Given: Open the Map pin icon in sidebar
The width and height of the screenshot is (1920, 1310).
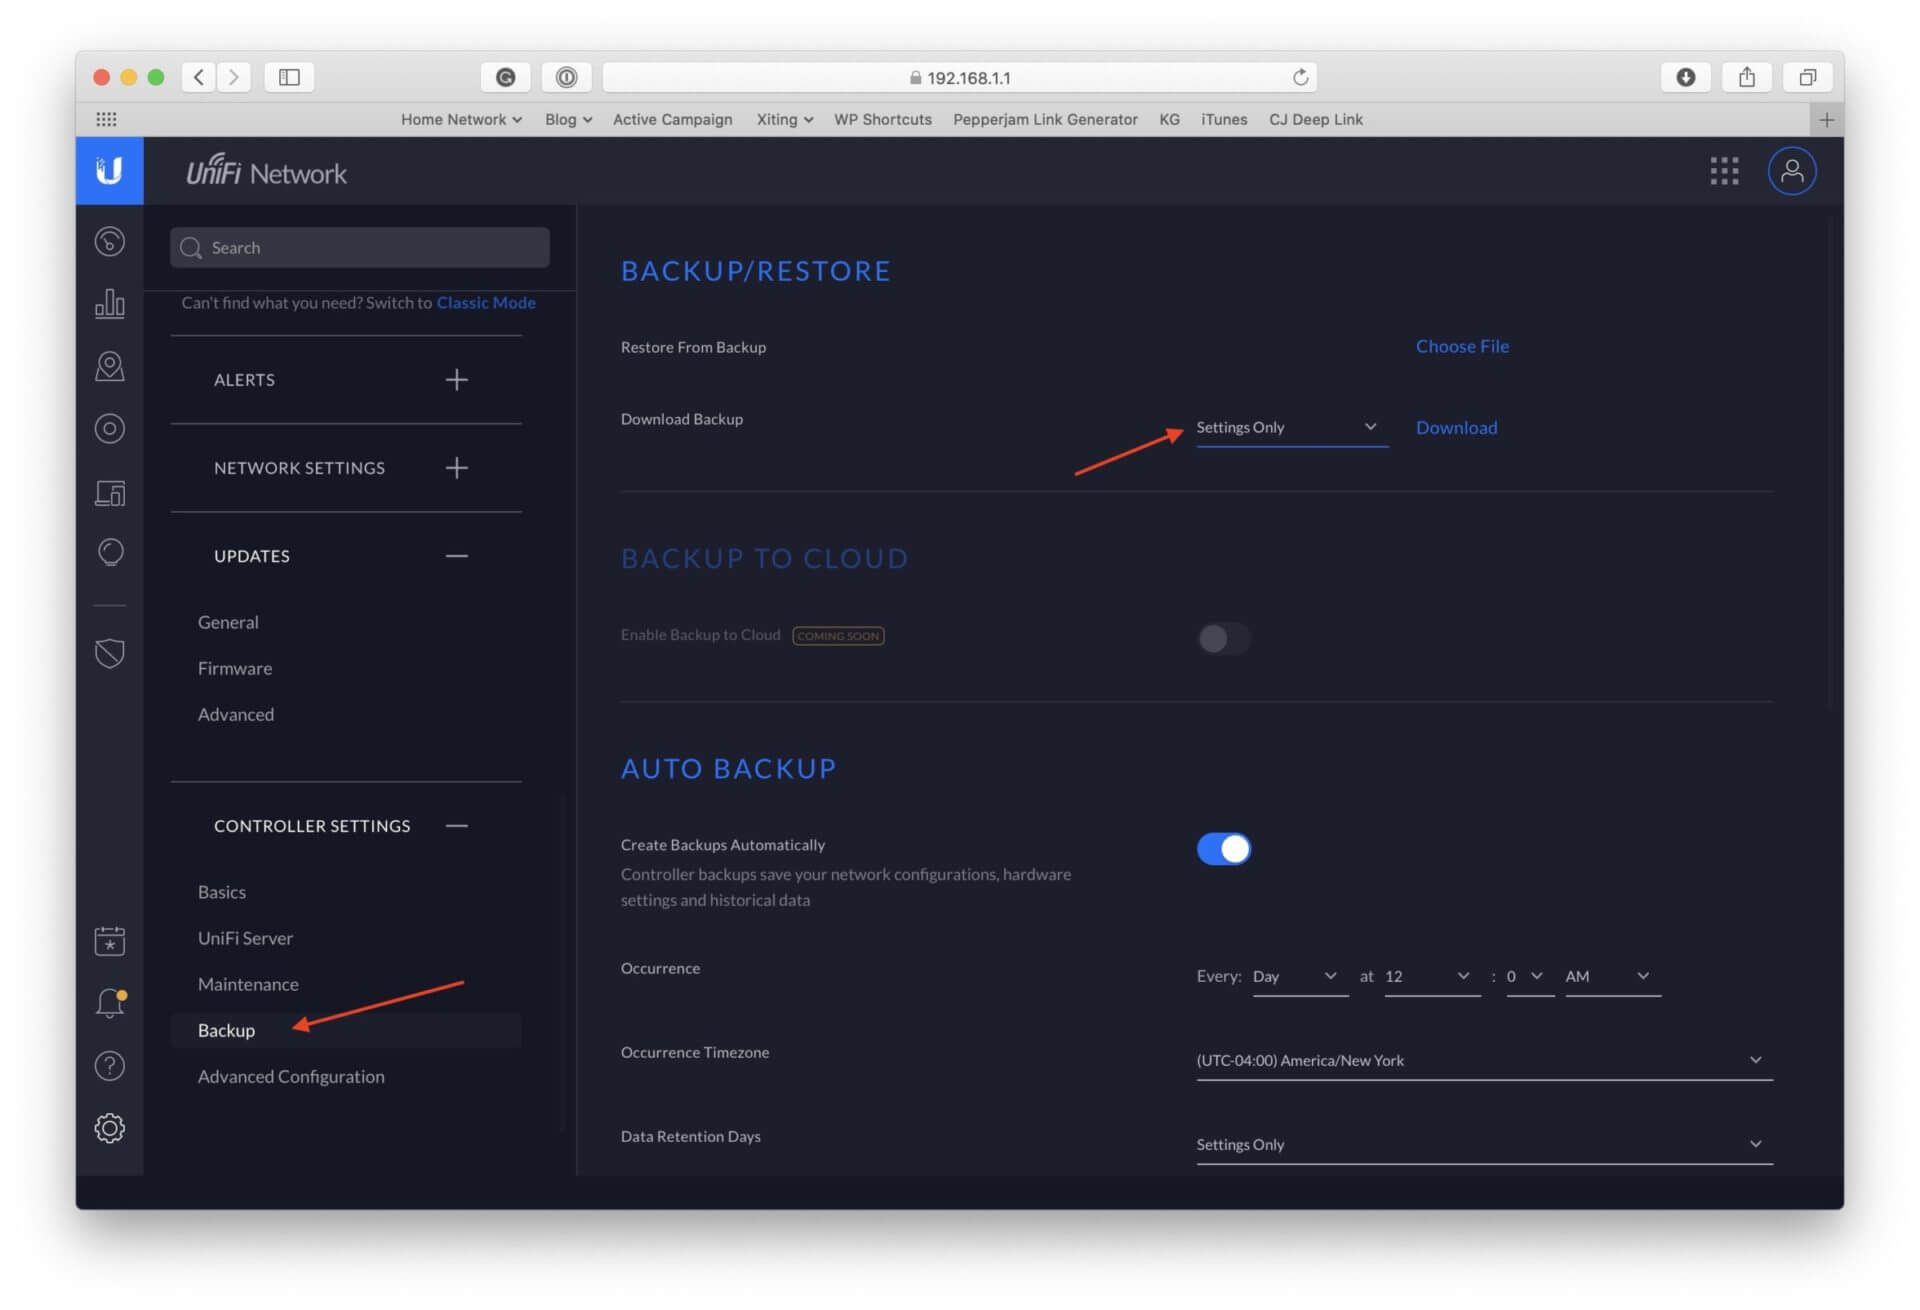Looking at the screenshot, I should [x=110, y=366].
